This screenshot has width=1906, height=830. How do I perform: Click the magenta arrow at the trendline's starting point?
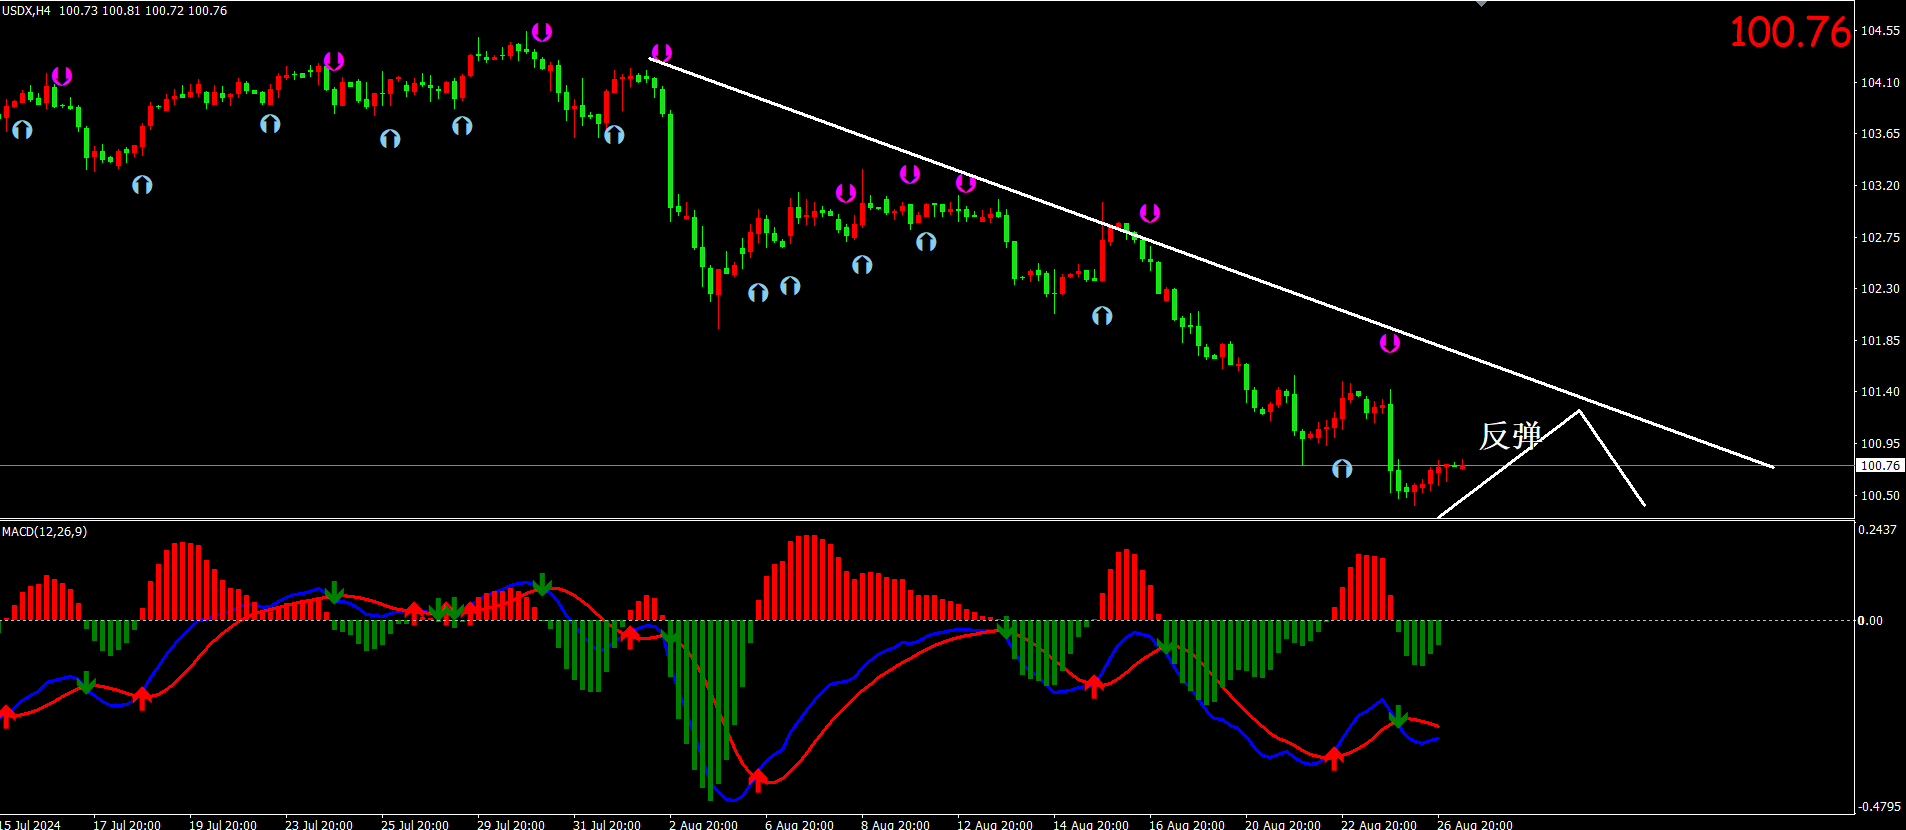[x=661, y=52]
